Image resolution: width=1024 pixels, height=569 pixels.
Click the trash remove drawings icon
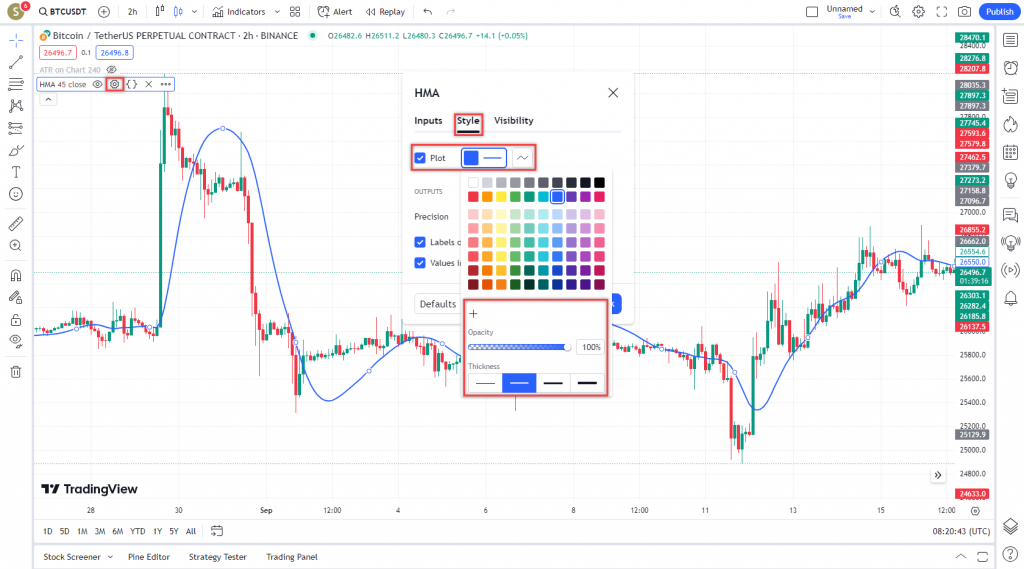tap(16, 372)
